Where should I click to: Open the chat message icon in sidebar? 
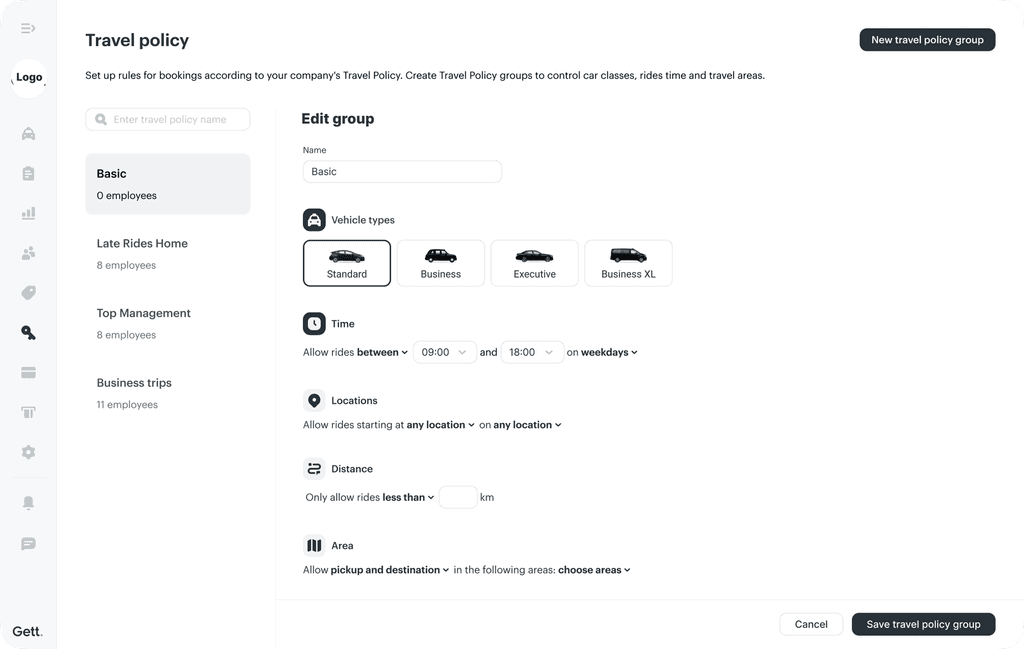28,544
